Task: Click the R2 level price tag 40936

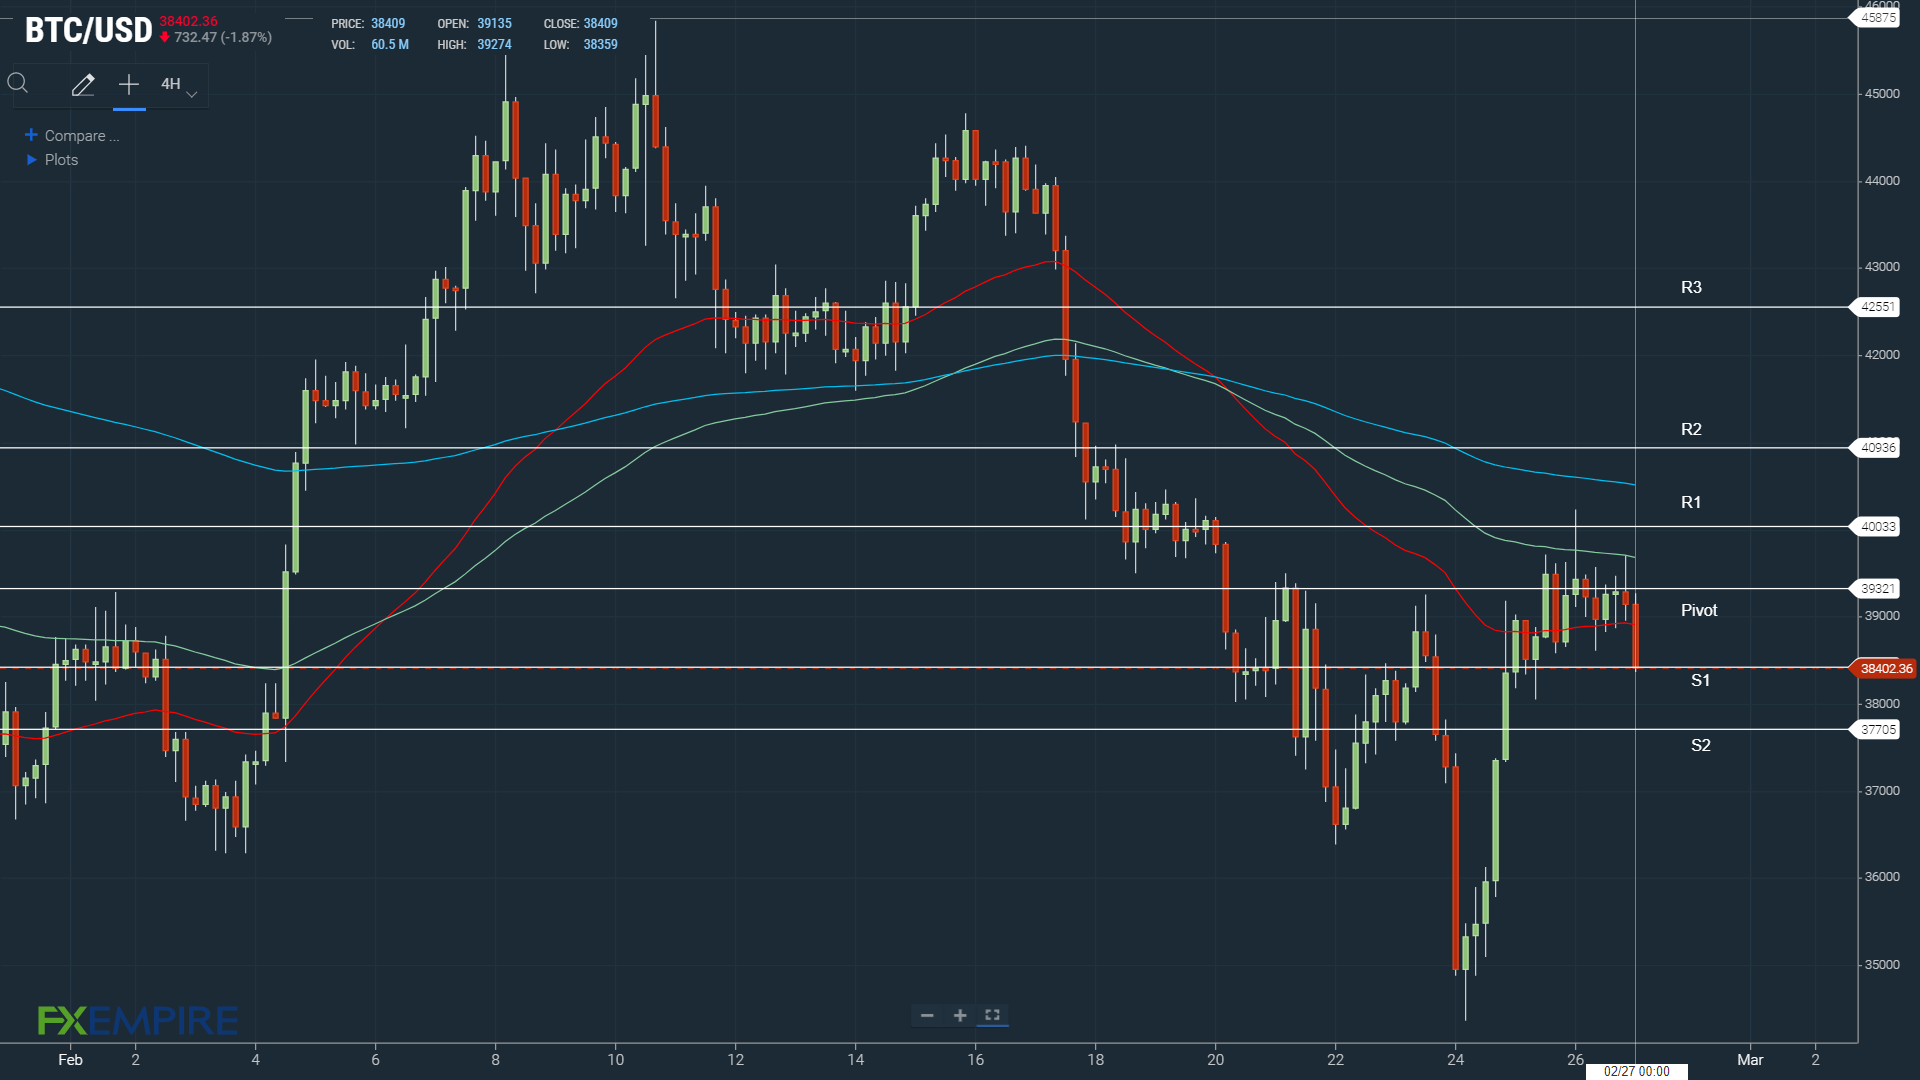Action: click(x=1877, y=448)
